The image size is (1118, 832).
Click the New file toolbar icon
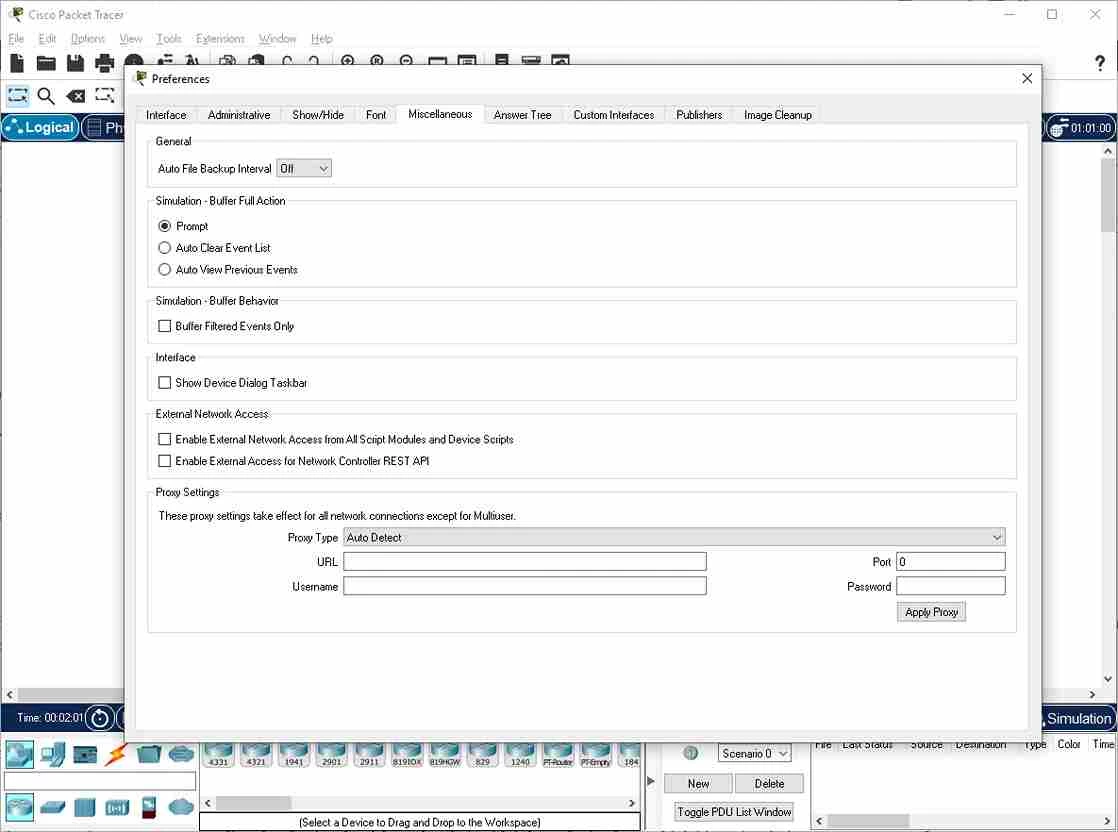(x=17, y=63)
